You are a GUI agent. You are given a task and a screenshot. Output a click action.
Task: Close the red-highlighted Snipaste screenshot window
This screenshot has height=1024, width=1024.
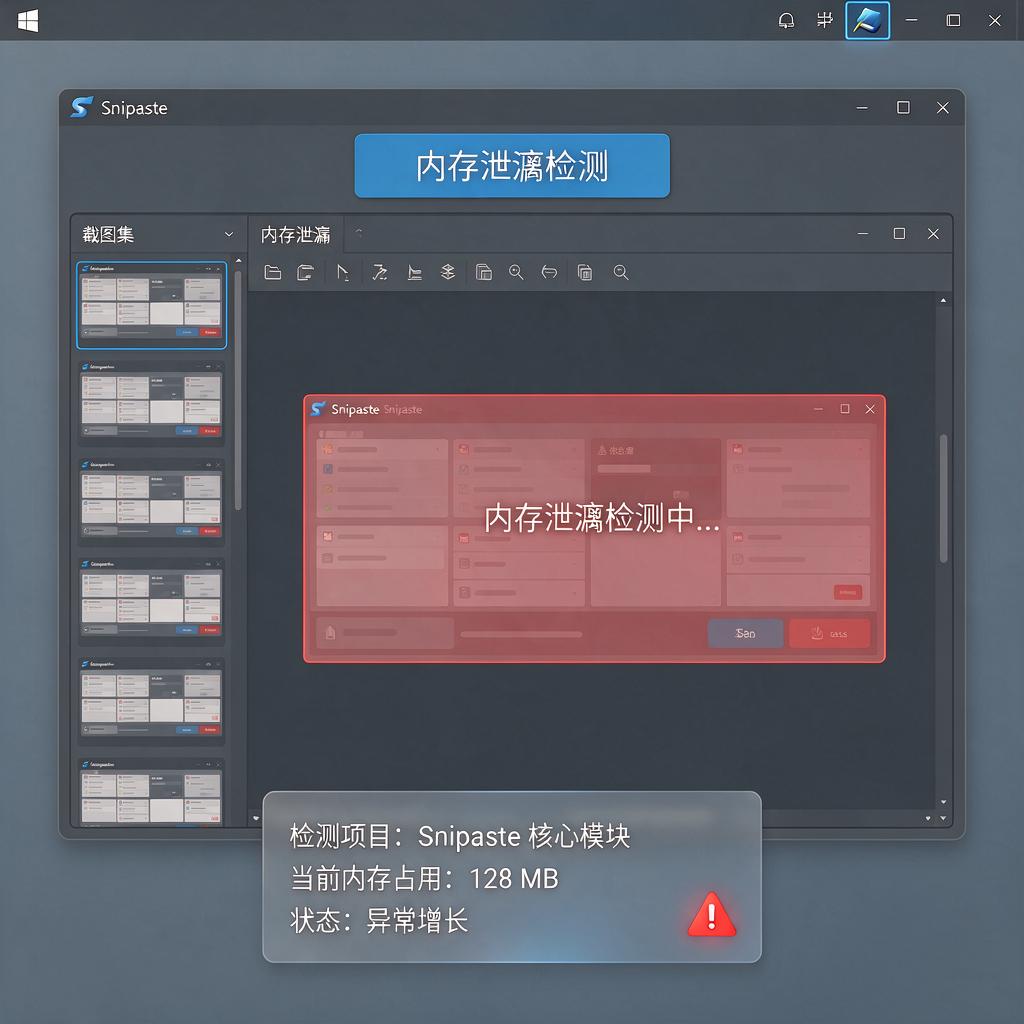click(870, 409)
